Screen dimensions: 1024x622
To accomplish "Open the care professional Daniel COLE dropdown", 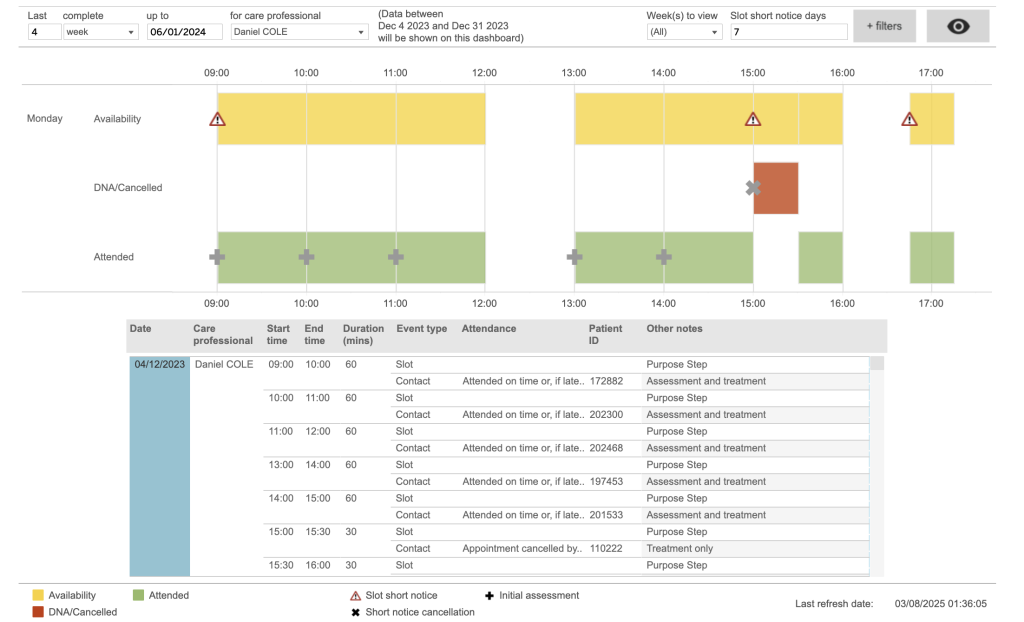I will tap(299, 32).
